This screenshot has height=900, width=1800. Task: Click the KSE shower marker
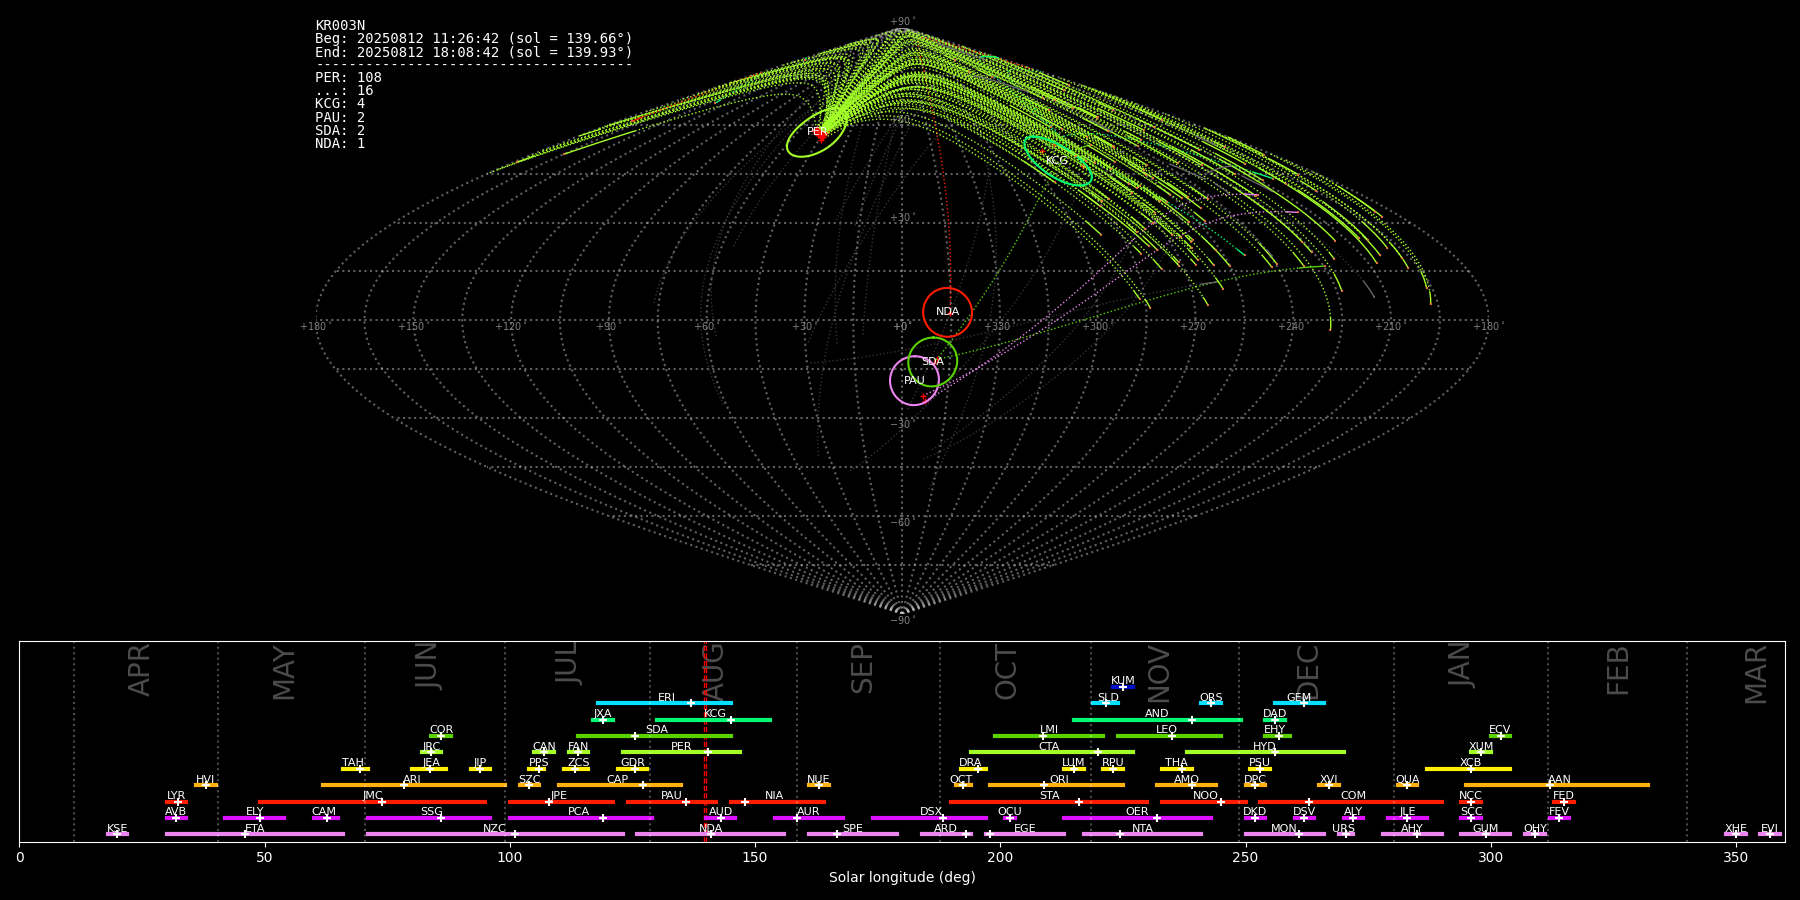tap(117, 834)
